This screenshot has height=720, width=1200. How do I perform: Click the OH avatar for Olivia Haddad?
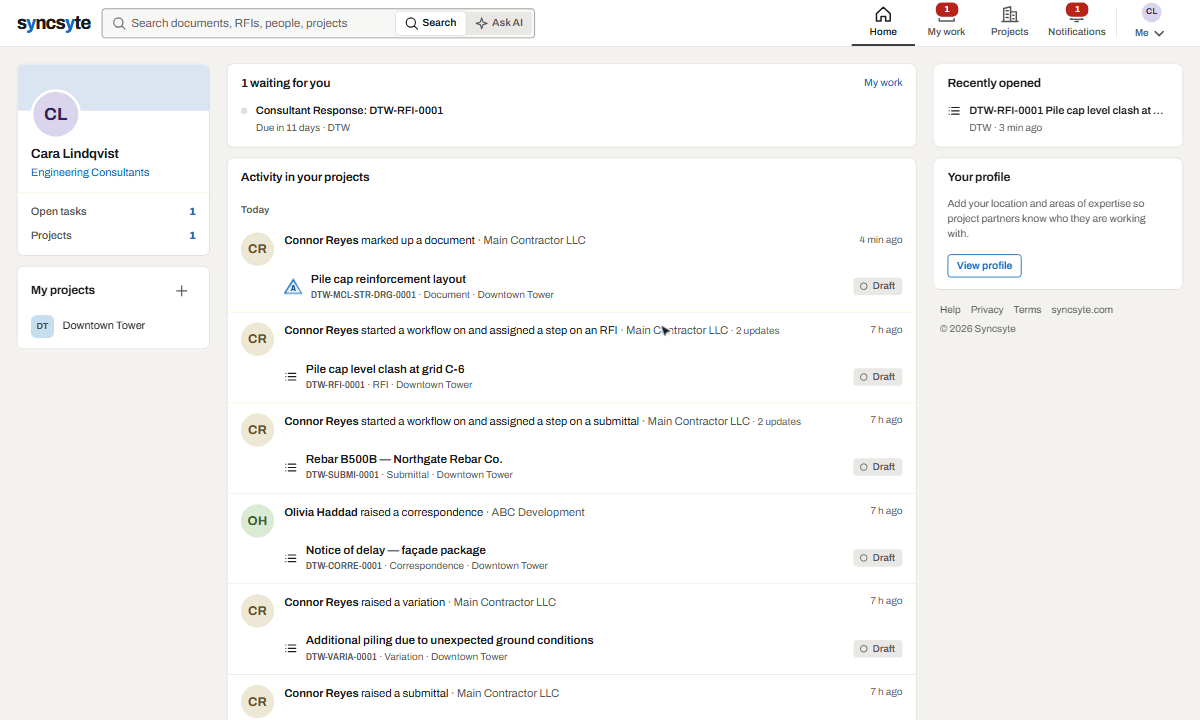click(257, 520)
